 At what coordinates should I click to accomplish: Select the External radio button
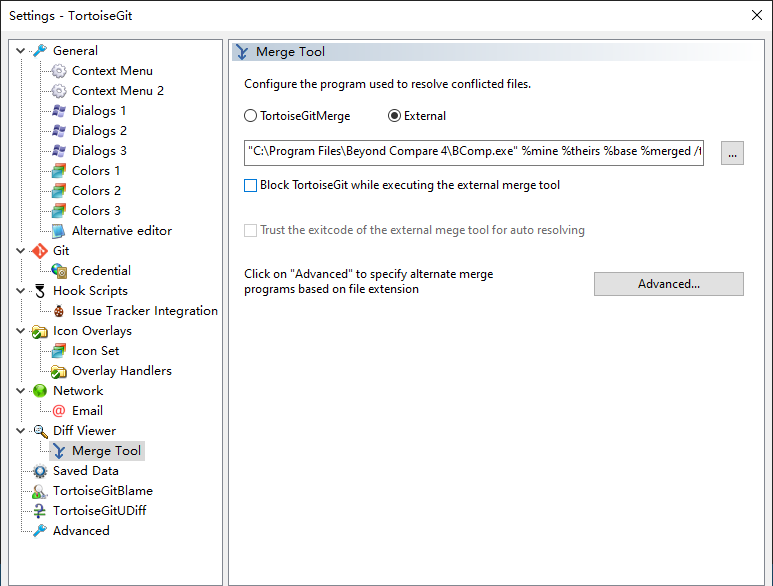pyautogui.click(x=394, y=116)
